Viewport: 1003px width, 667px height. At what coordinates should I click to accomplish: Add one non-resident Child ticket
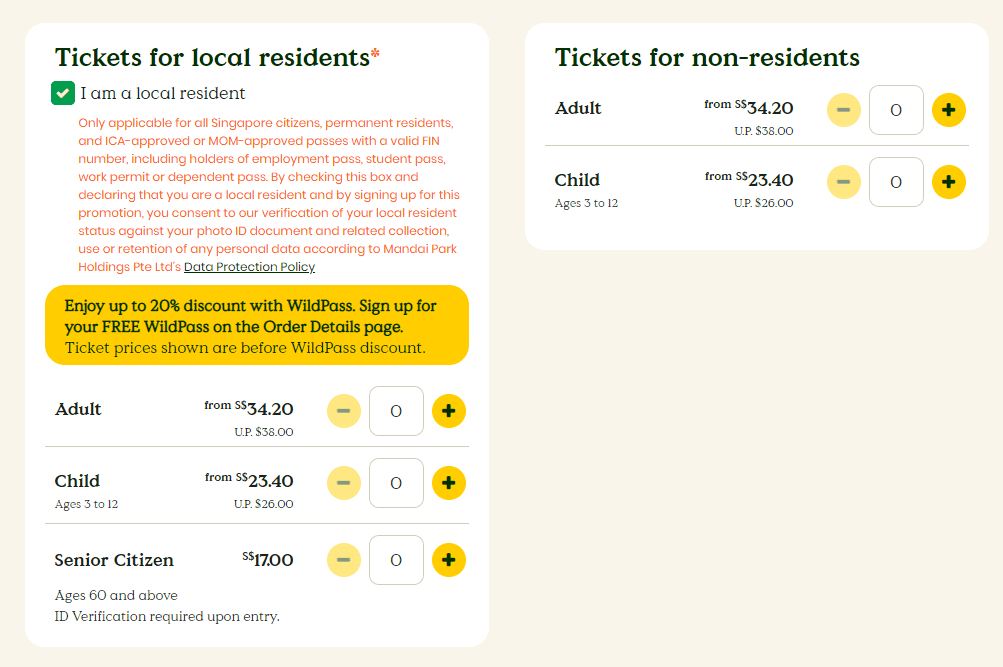[948, 182]
